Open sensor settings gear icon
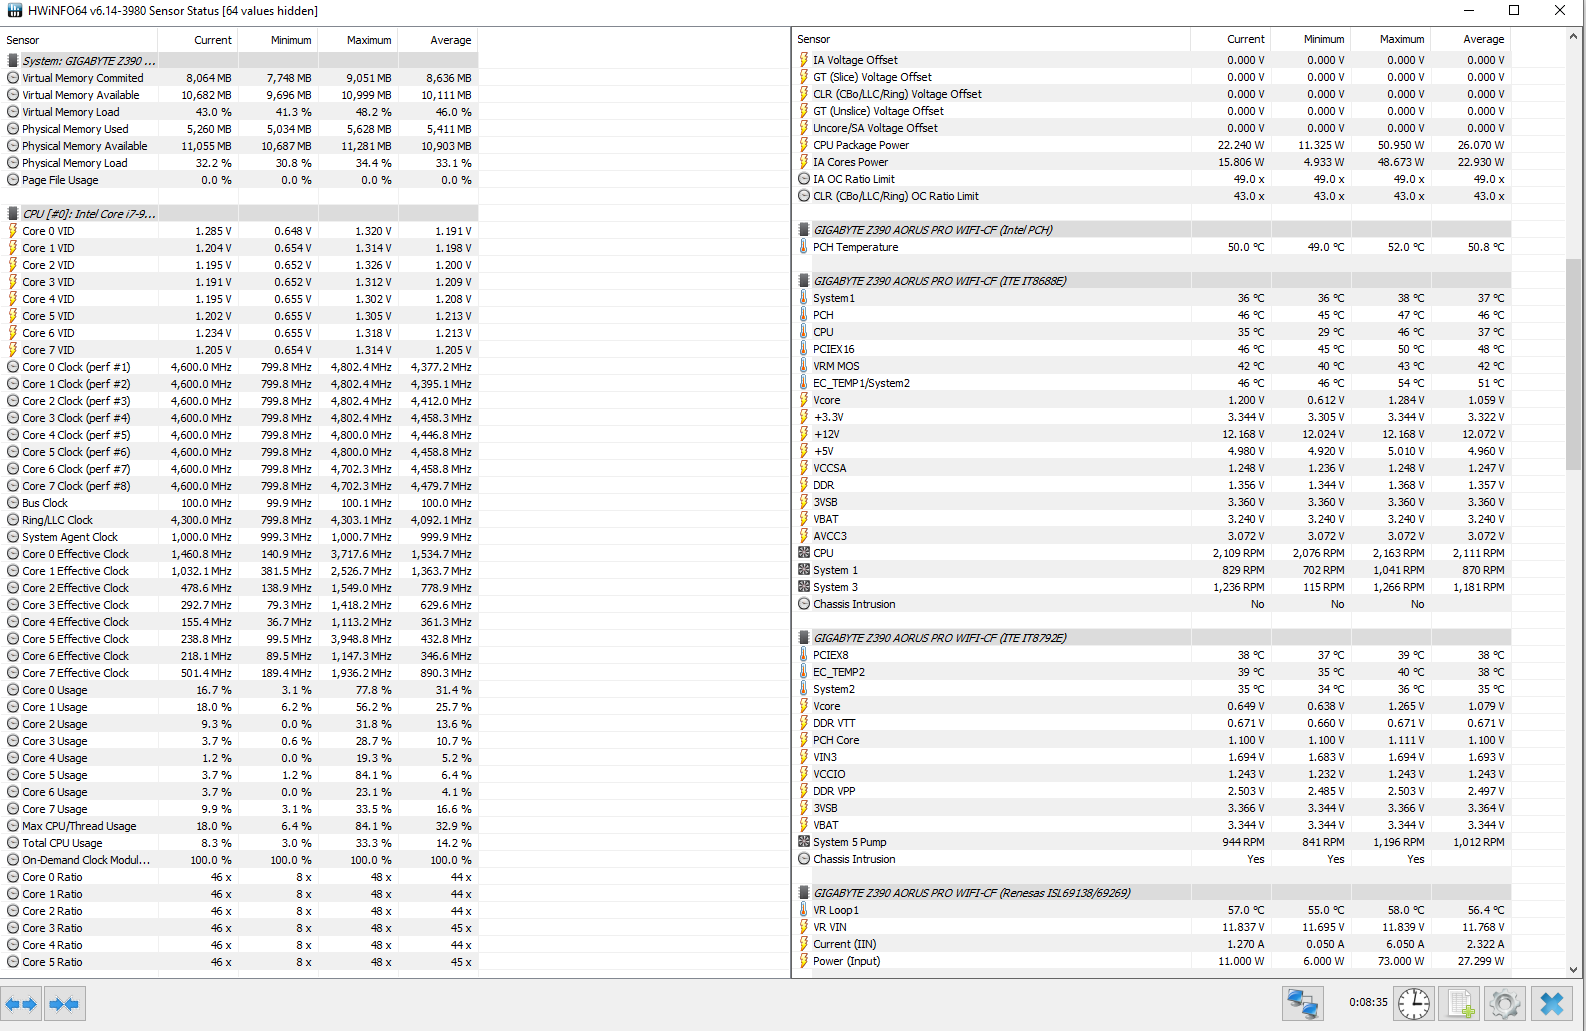 pos(1505,1003)
